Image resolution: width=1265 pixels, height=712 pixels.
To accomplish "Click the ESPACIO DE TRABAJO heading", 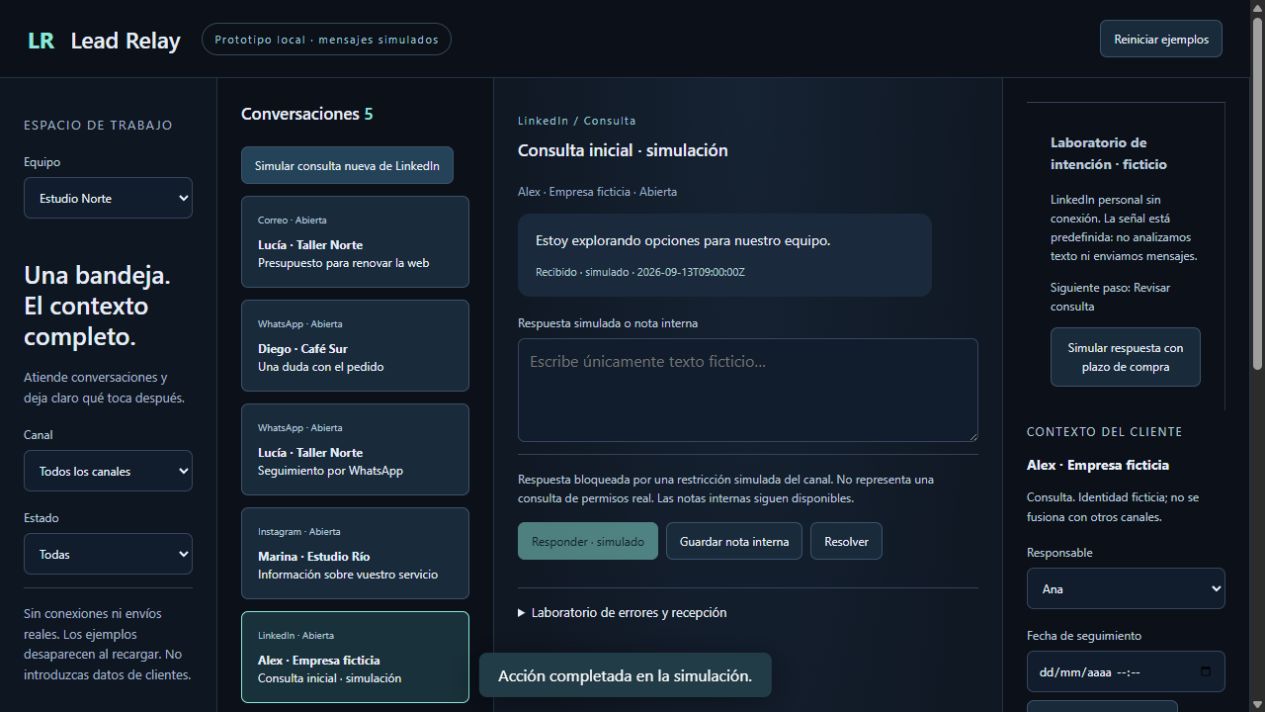I will click(x=98, y=125).
